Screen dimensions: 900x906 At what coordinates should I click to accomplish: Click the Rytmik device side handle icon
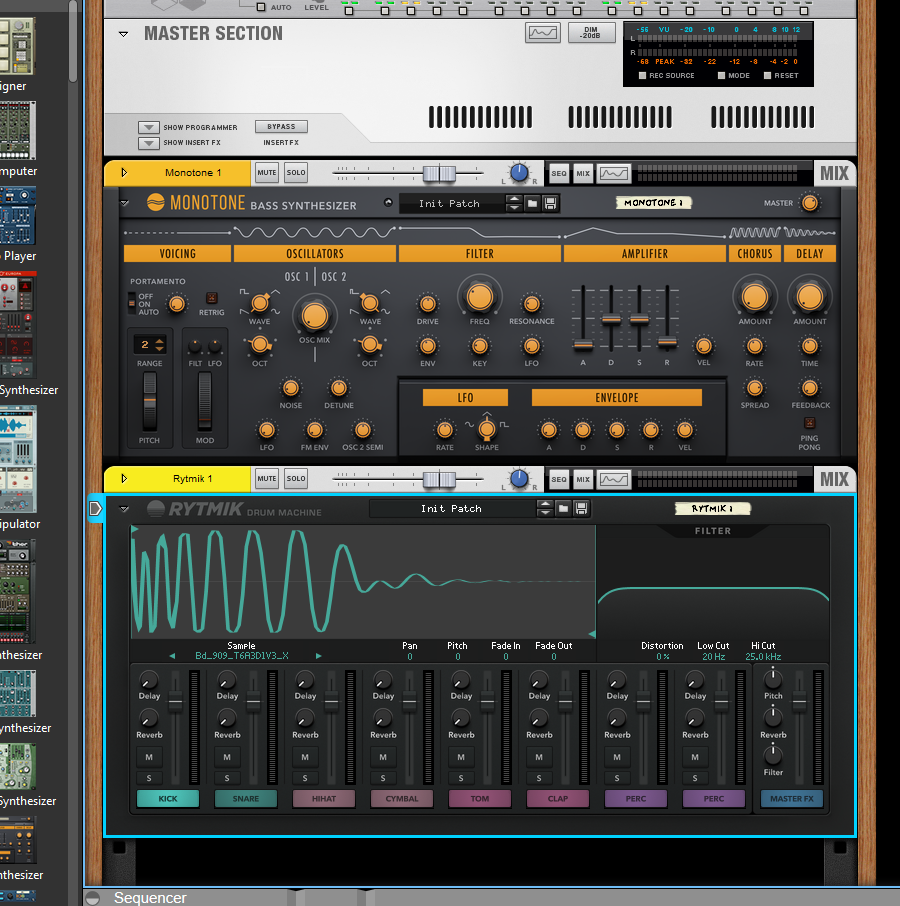coord(95,508)
